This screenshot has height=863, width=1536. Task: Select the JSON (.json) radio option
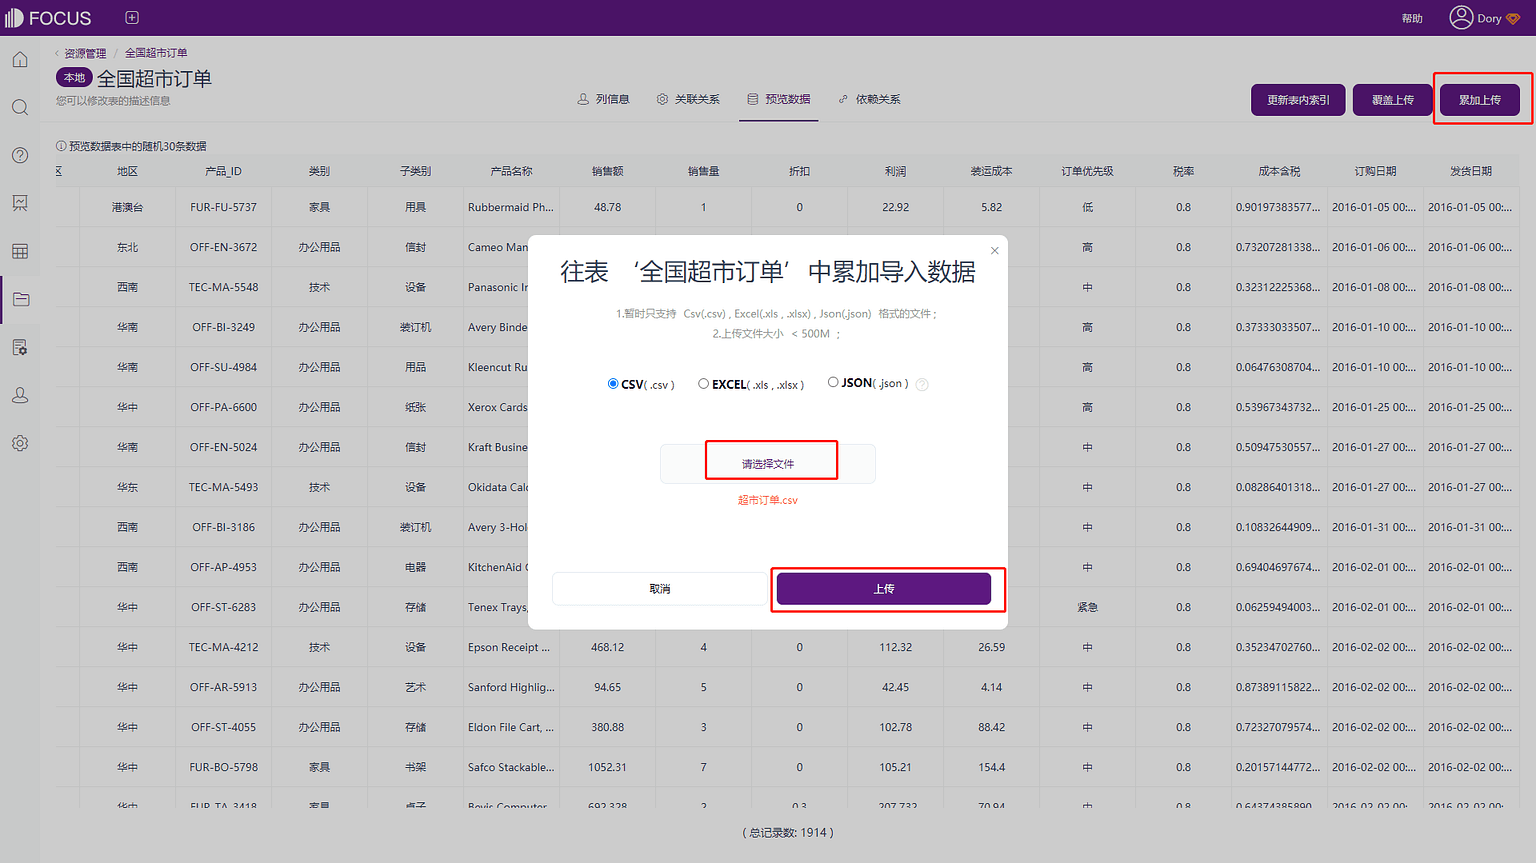(833, 382)
